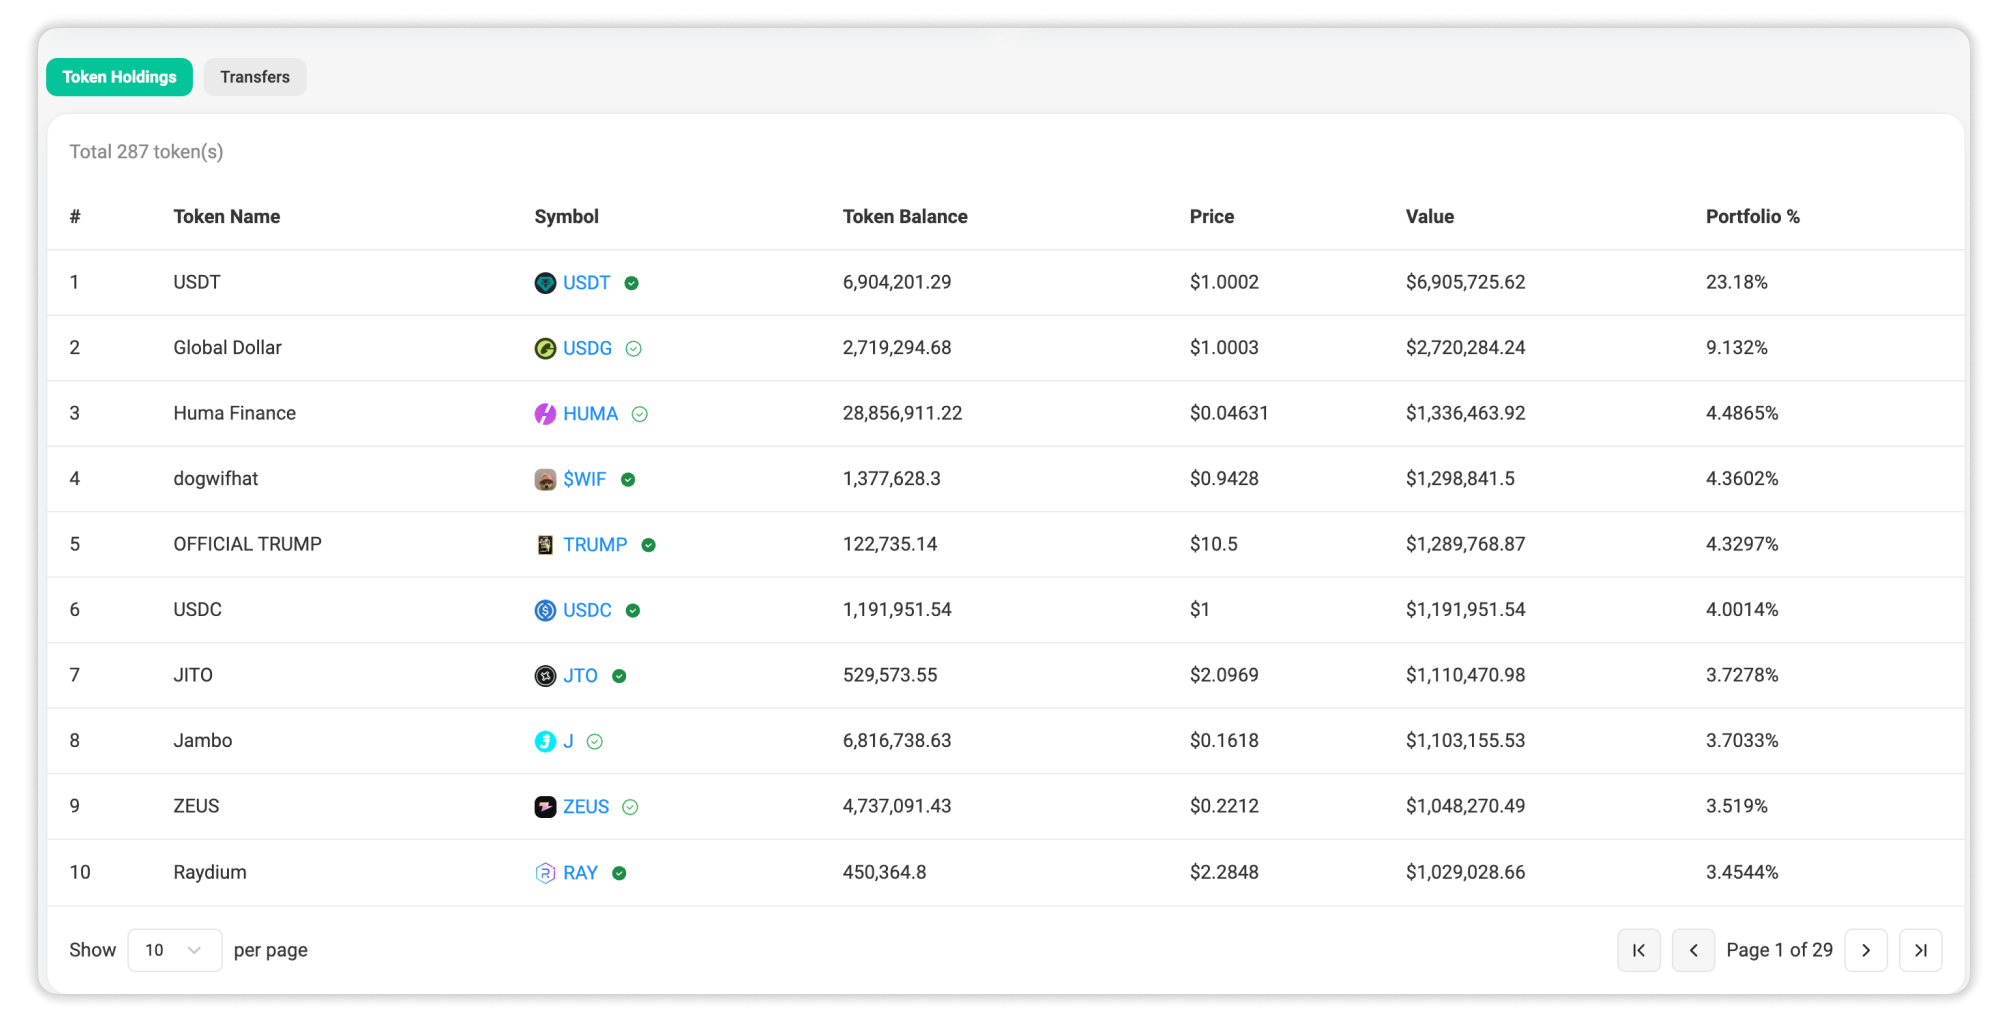
Task: Open the USDC symbol link
Action: [x=587, y=610]
